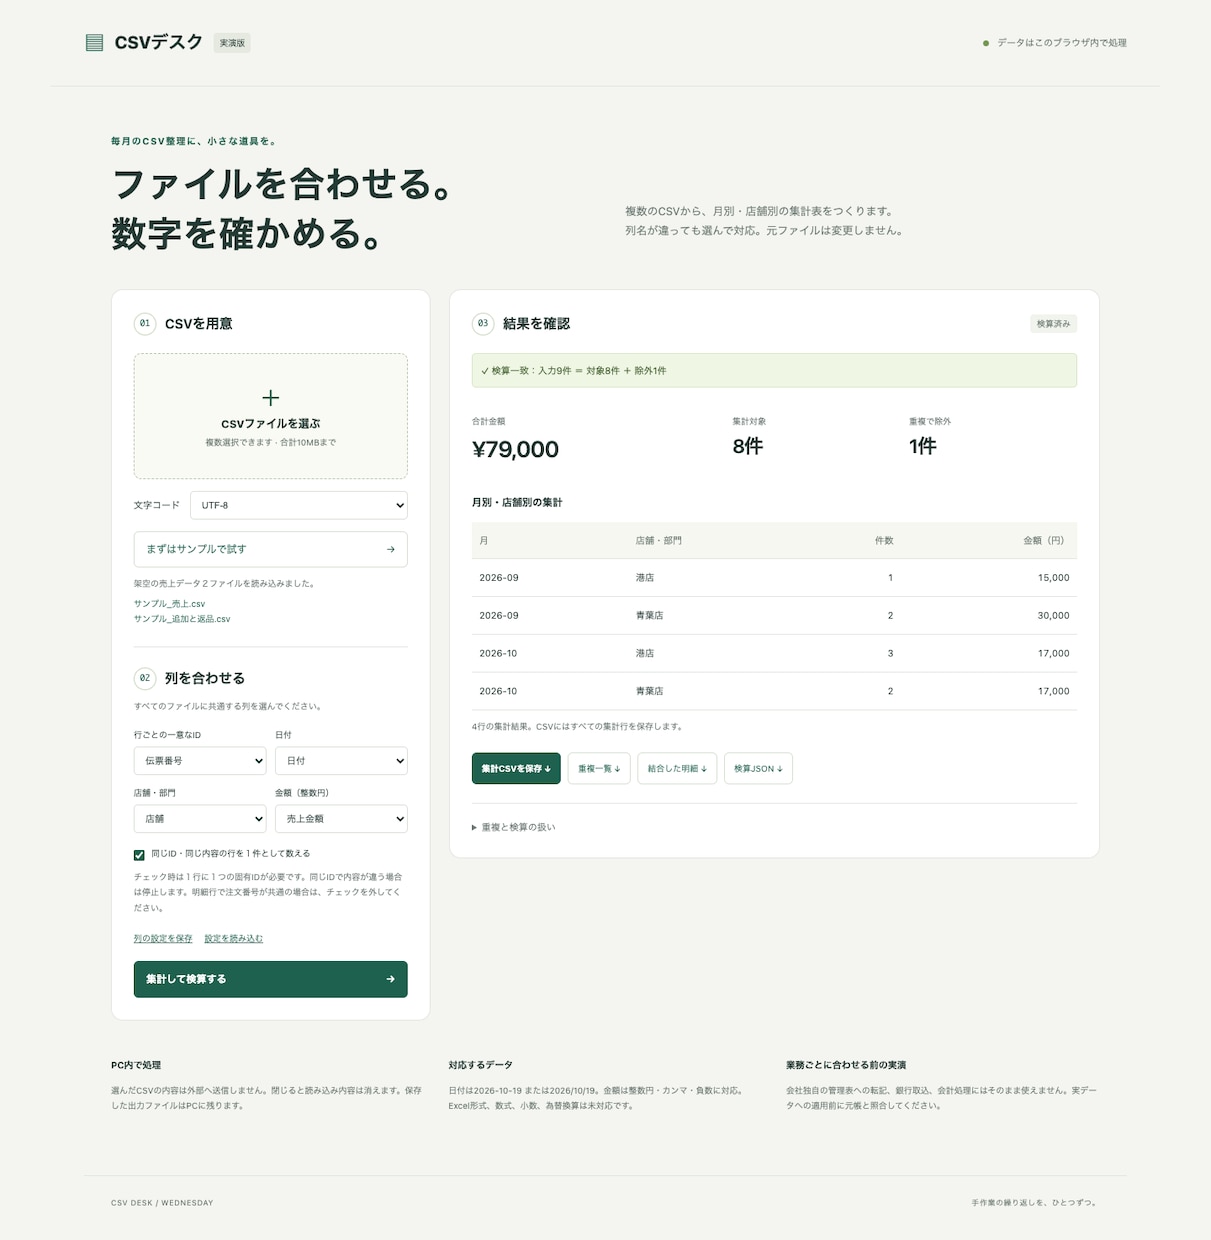Click step 03 circle badge

click(483, 323)
